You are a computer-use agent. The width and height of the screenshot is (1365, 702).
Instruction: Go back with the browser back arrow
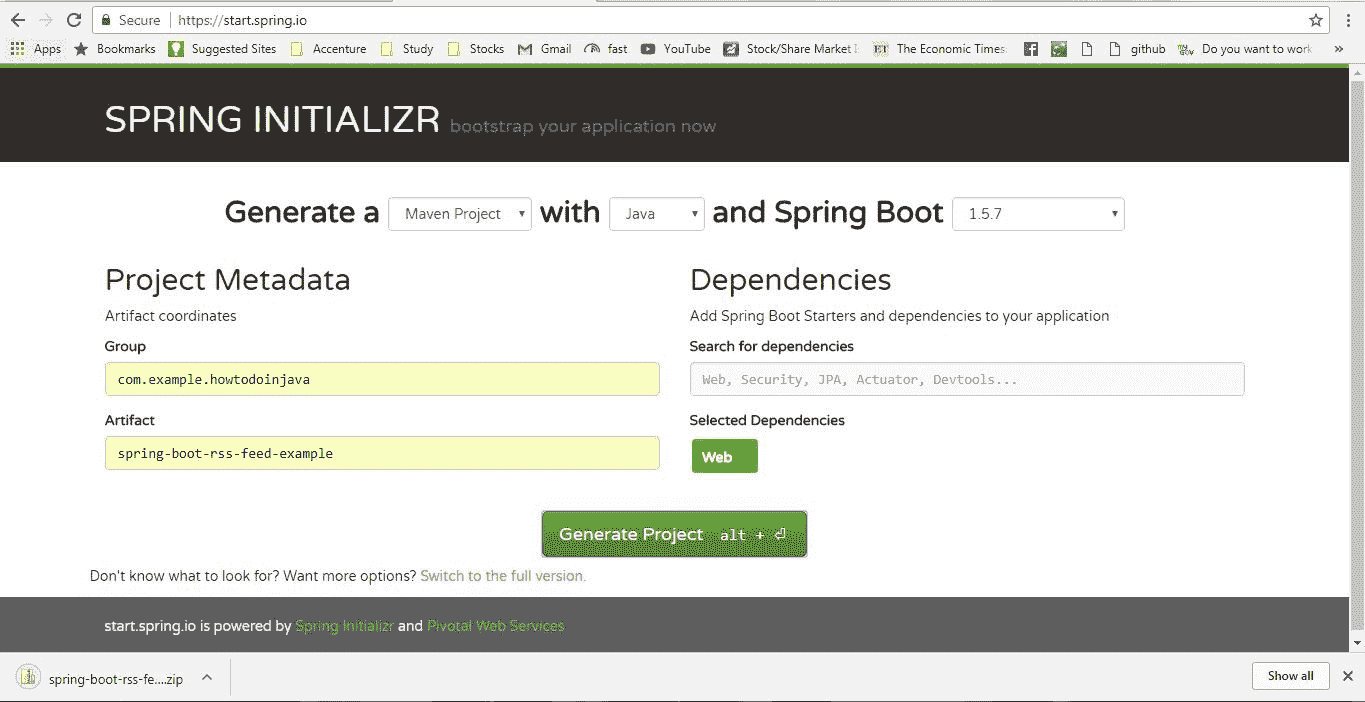click(x=17, y=20)
